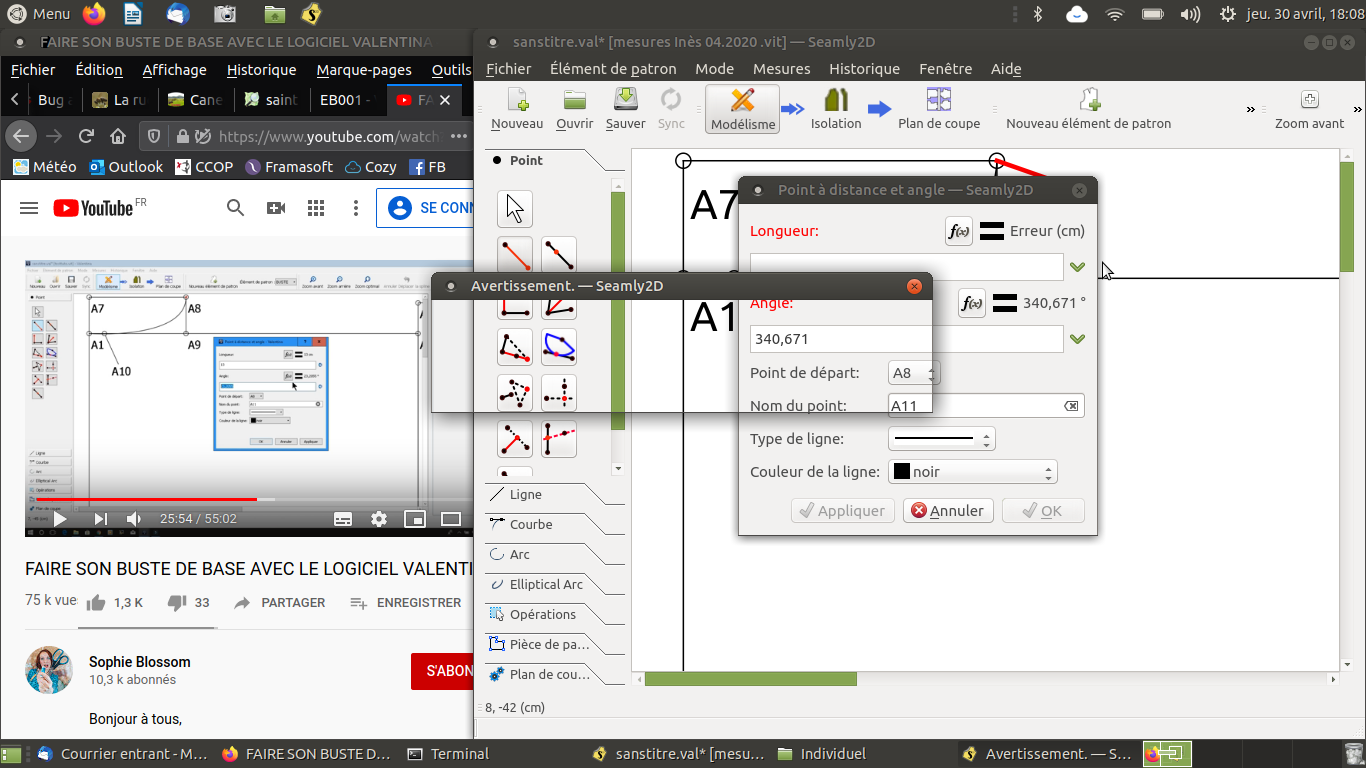The image size is (1366, 768).
Task: Select the arrow pointer tool
Action: [515, 209]
